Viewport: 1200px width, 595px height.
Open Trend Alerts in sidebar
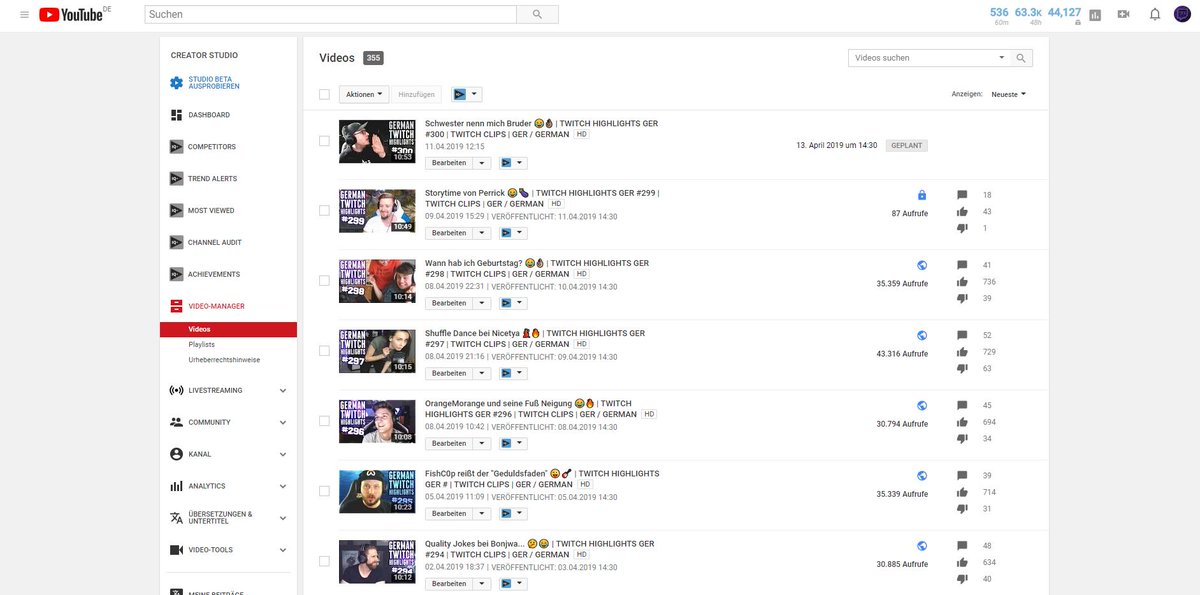212,179
